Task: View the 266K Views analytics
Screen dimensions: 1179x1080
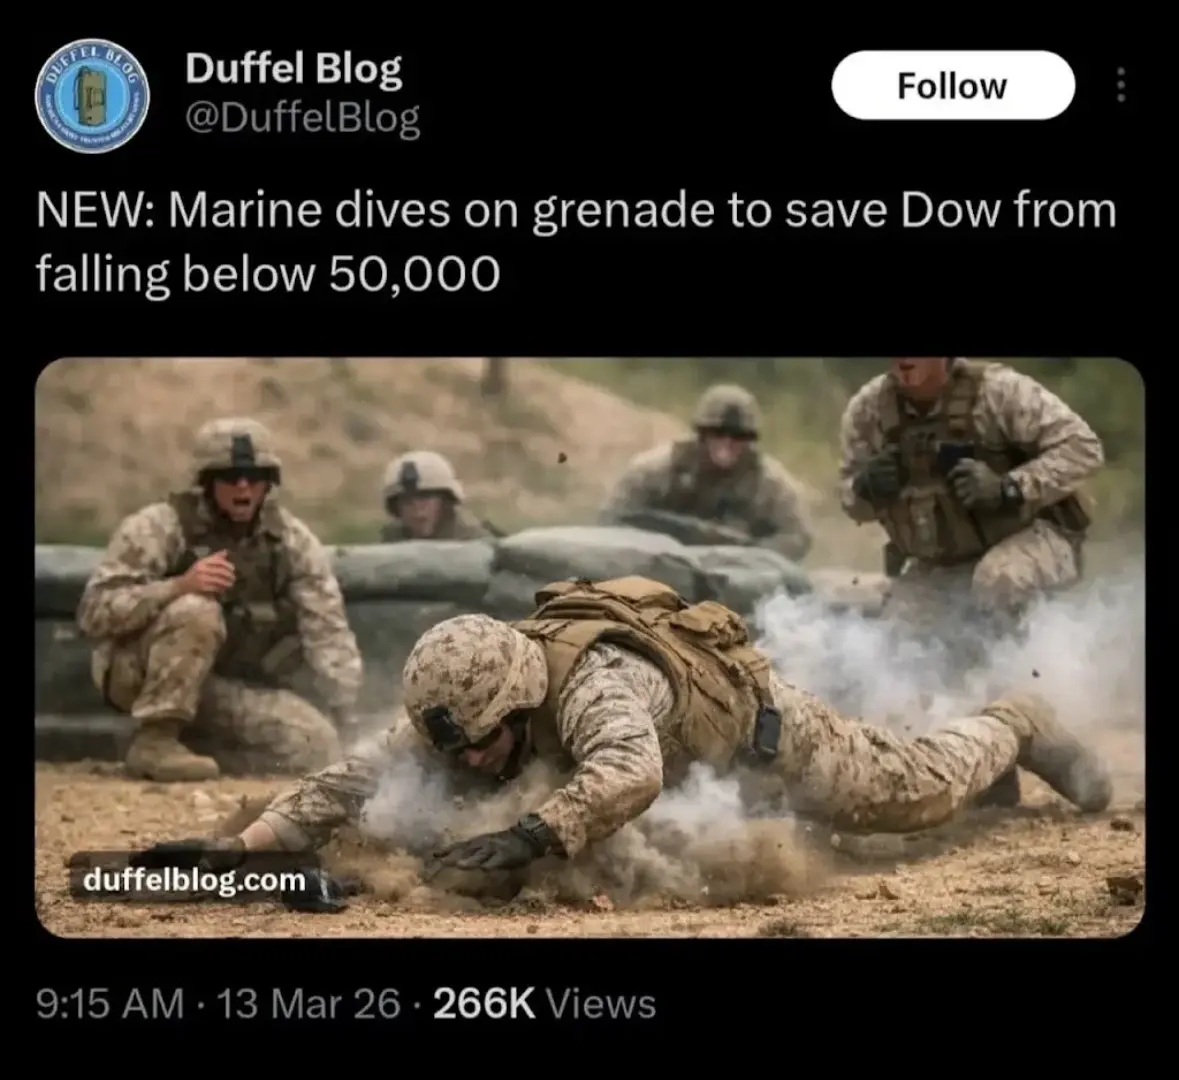Action: (544, 1004)
